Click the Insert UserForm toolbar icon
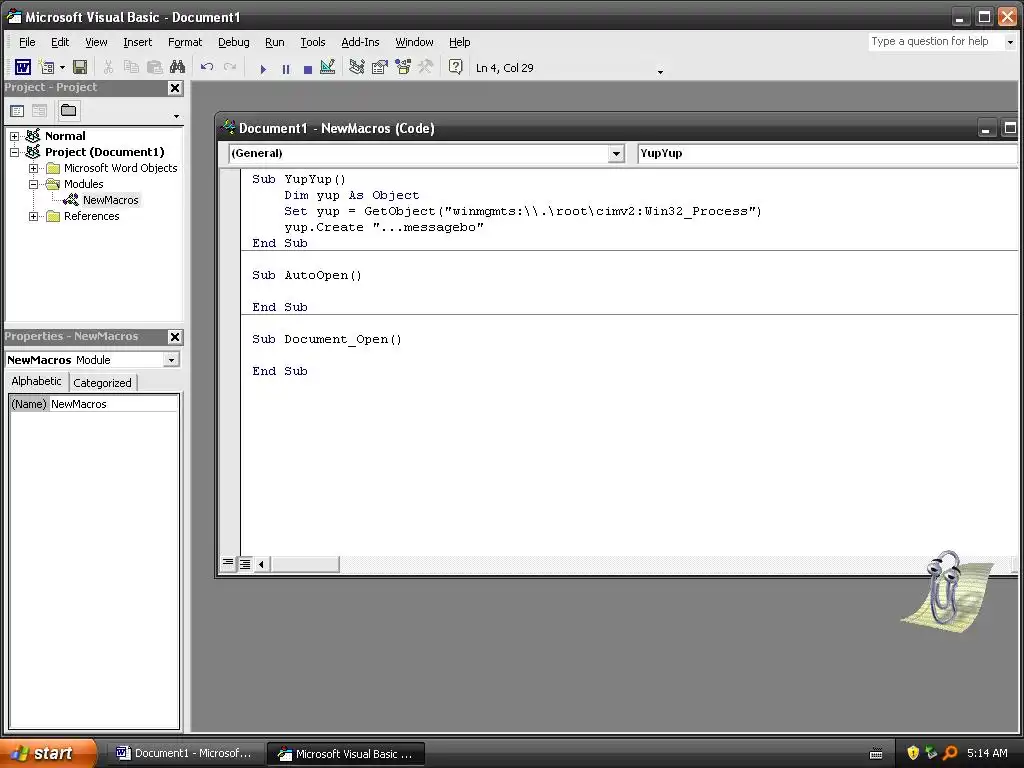1024x768 pixels. pos(47,67)
